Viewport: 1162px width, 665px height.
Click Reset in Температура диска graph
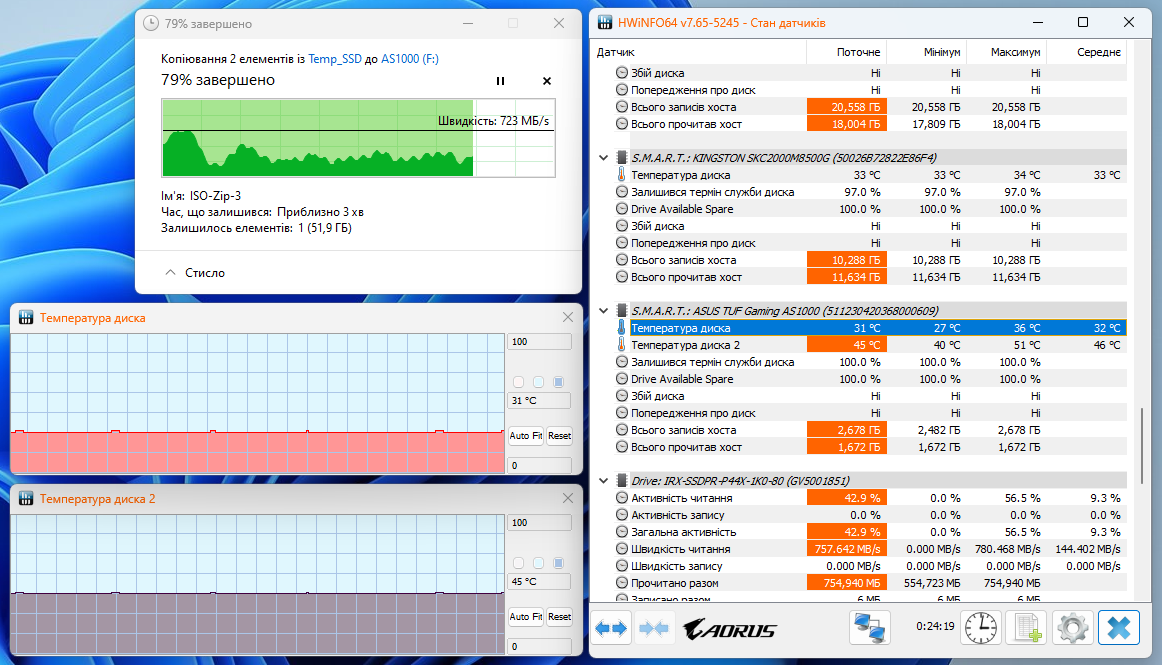[x=560, y=436]
